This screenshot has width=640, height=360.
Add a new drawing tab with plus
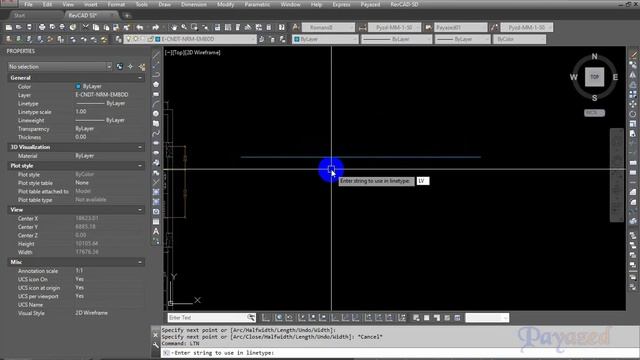127,16
